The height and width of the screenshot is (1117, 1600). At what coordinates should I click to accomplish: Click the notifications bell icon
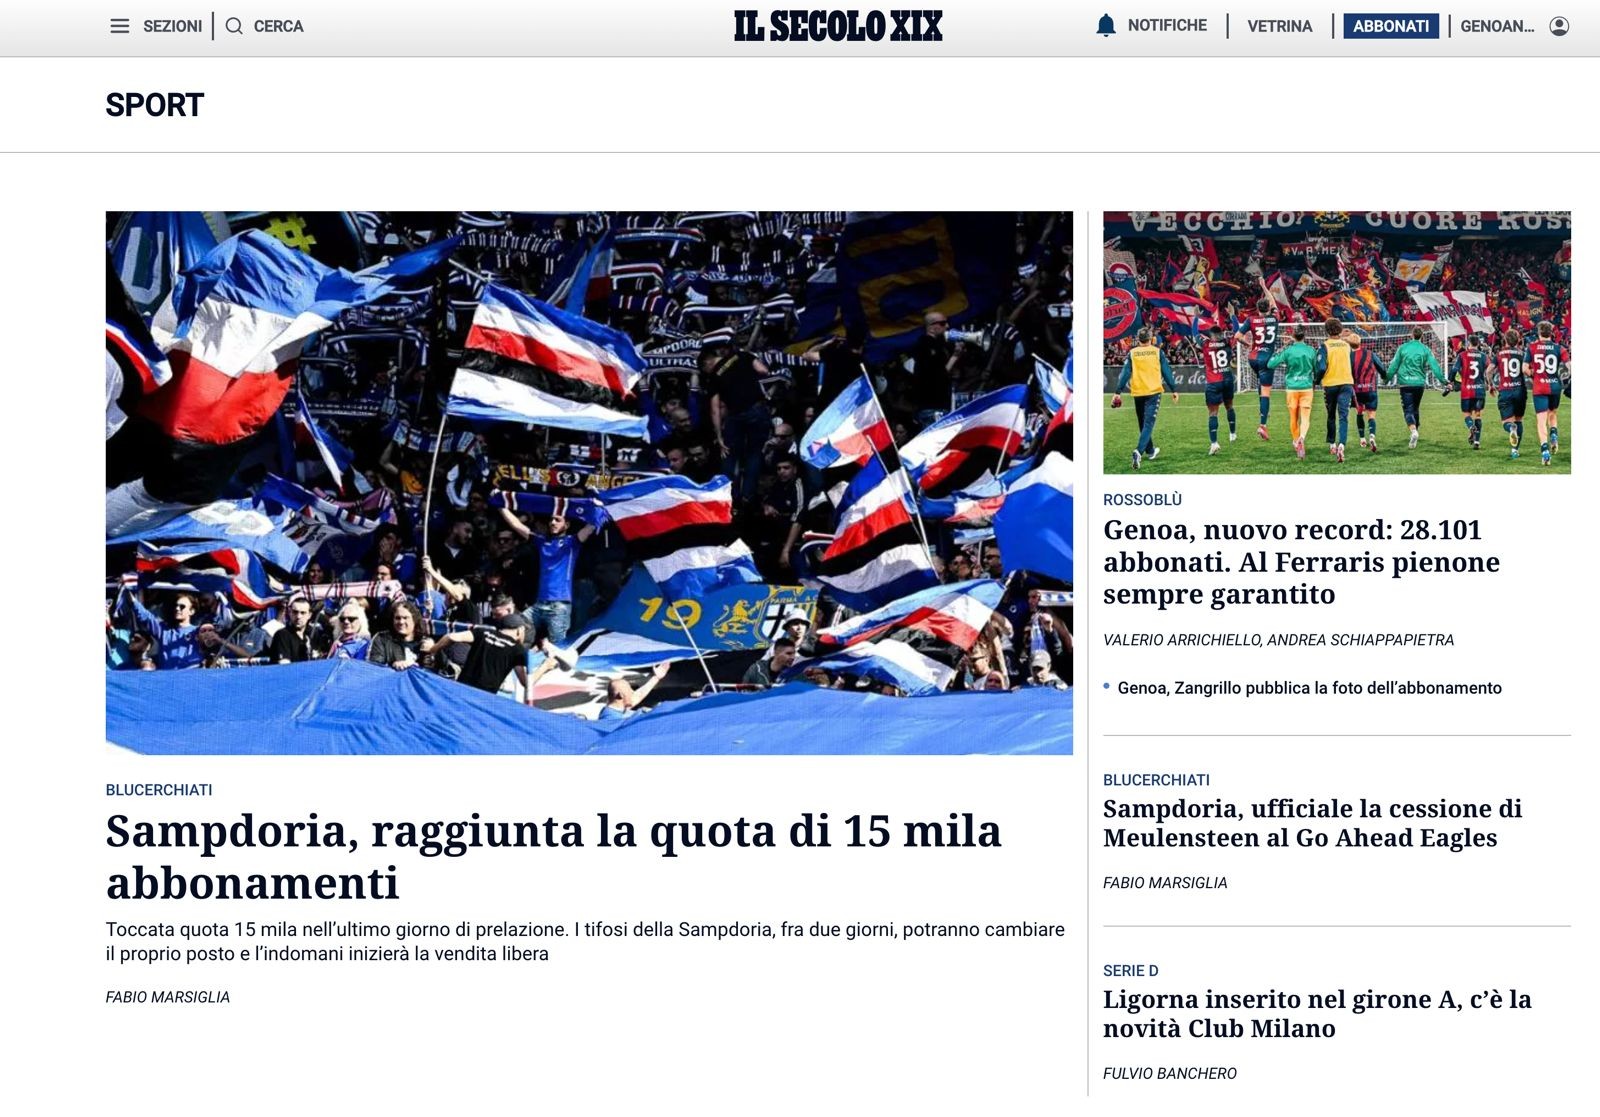point(1105,26)
